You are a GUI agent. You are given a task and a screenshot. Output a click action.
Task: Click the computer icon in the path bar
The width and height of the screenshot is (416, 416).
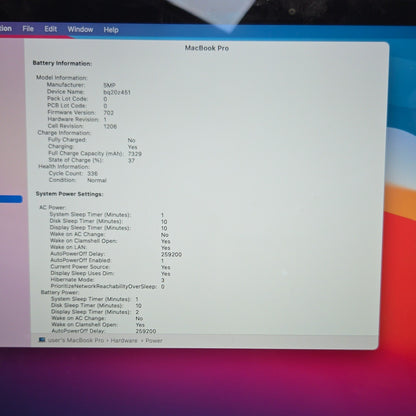[42, 340]
